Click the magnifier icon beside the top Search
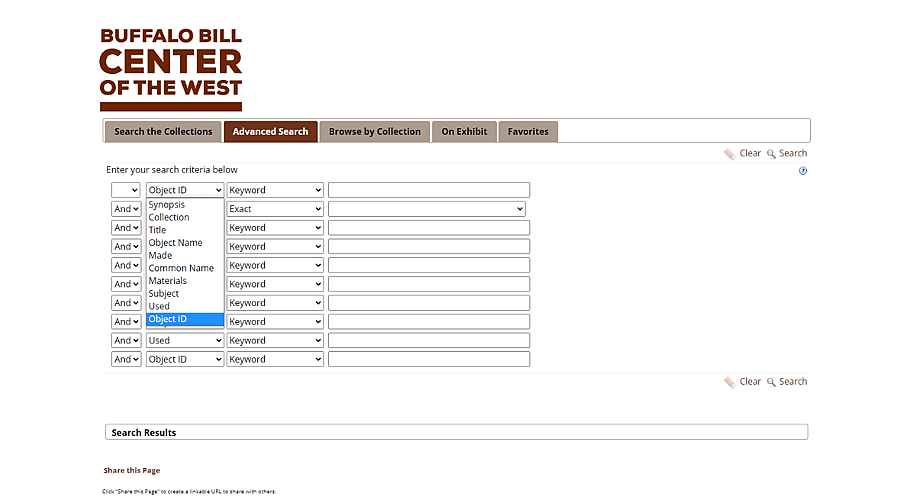Image resolution: width=911 pixels, height=504 pixels. click(771, 154)
